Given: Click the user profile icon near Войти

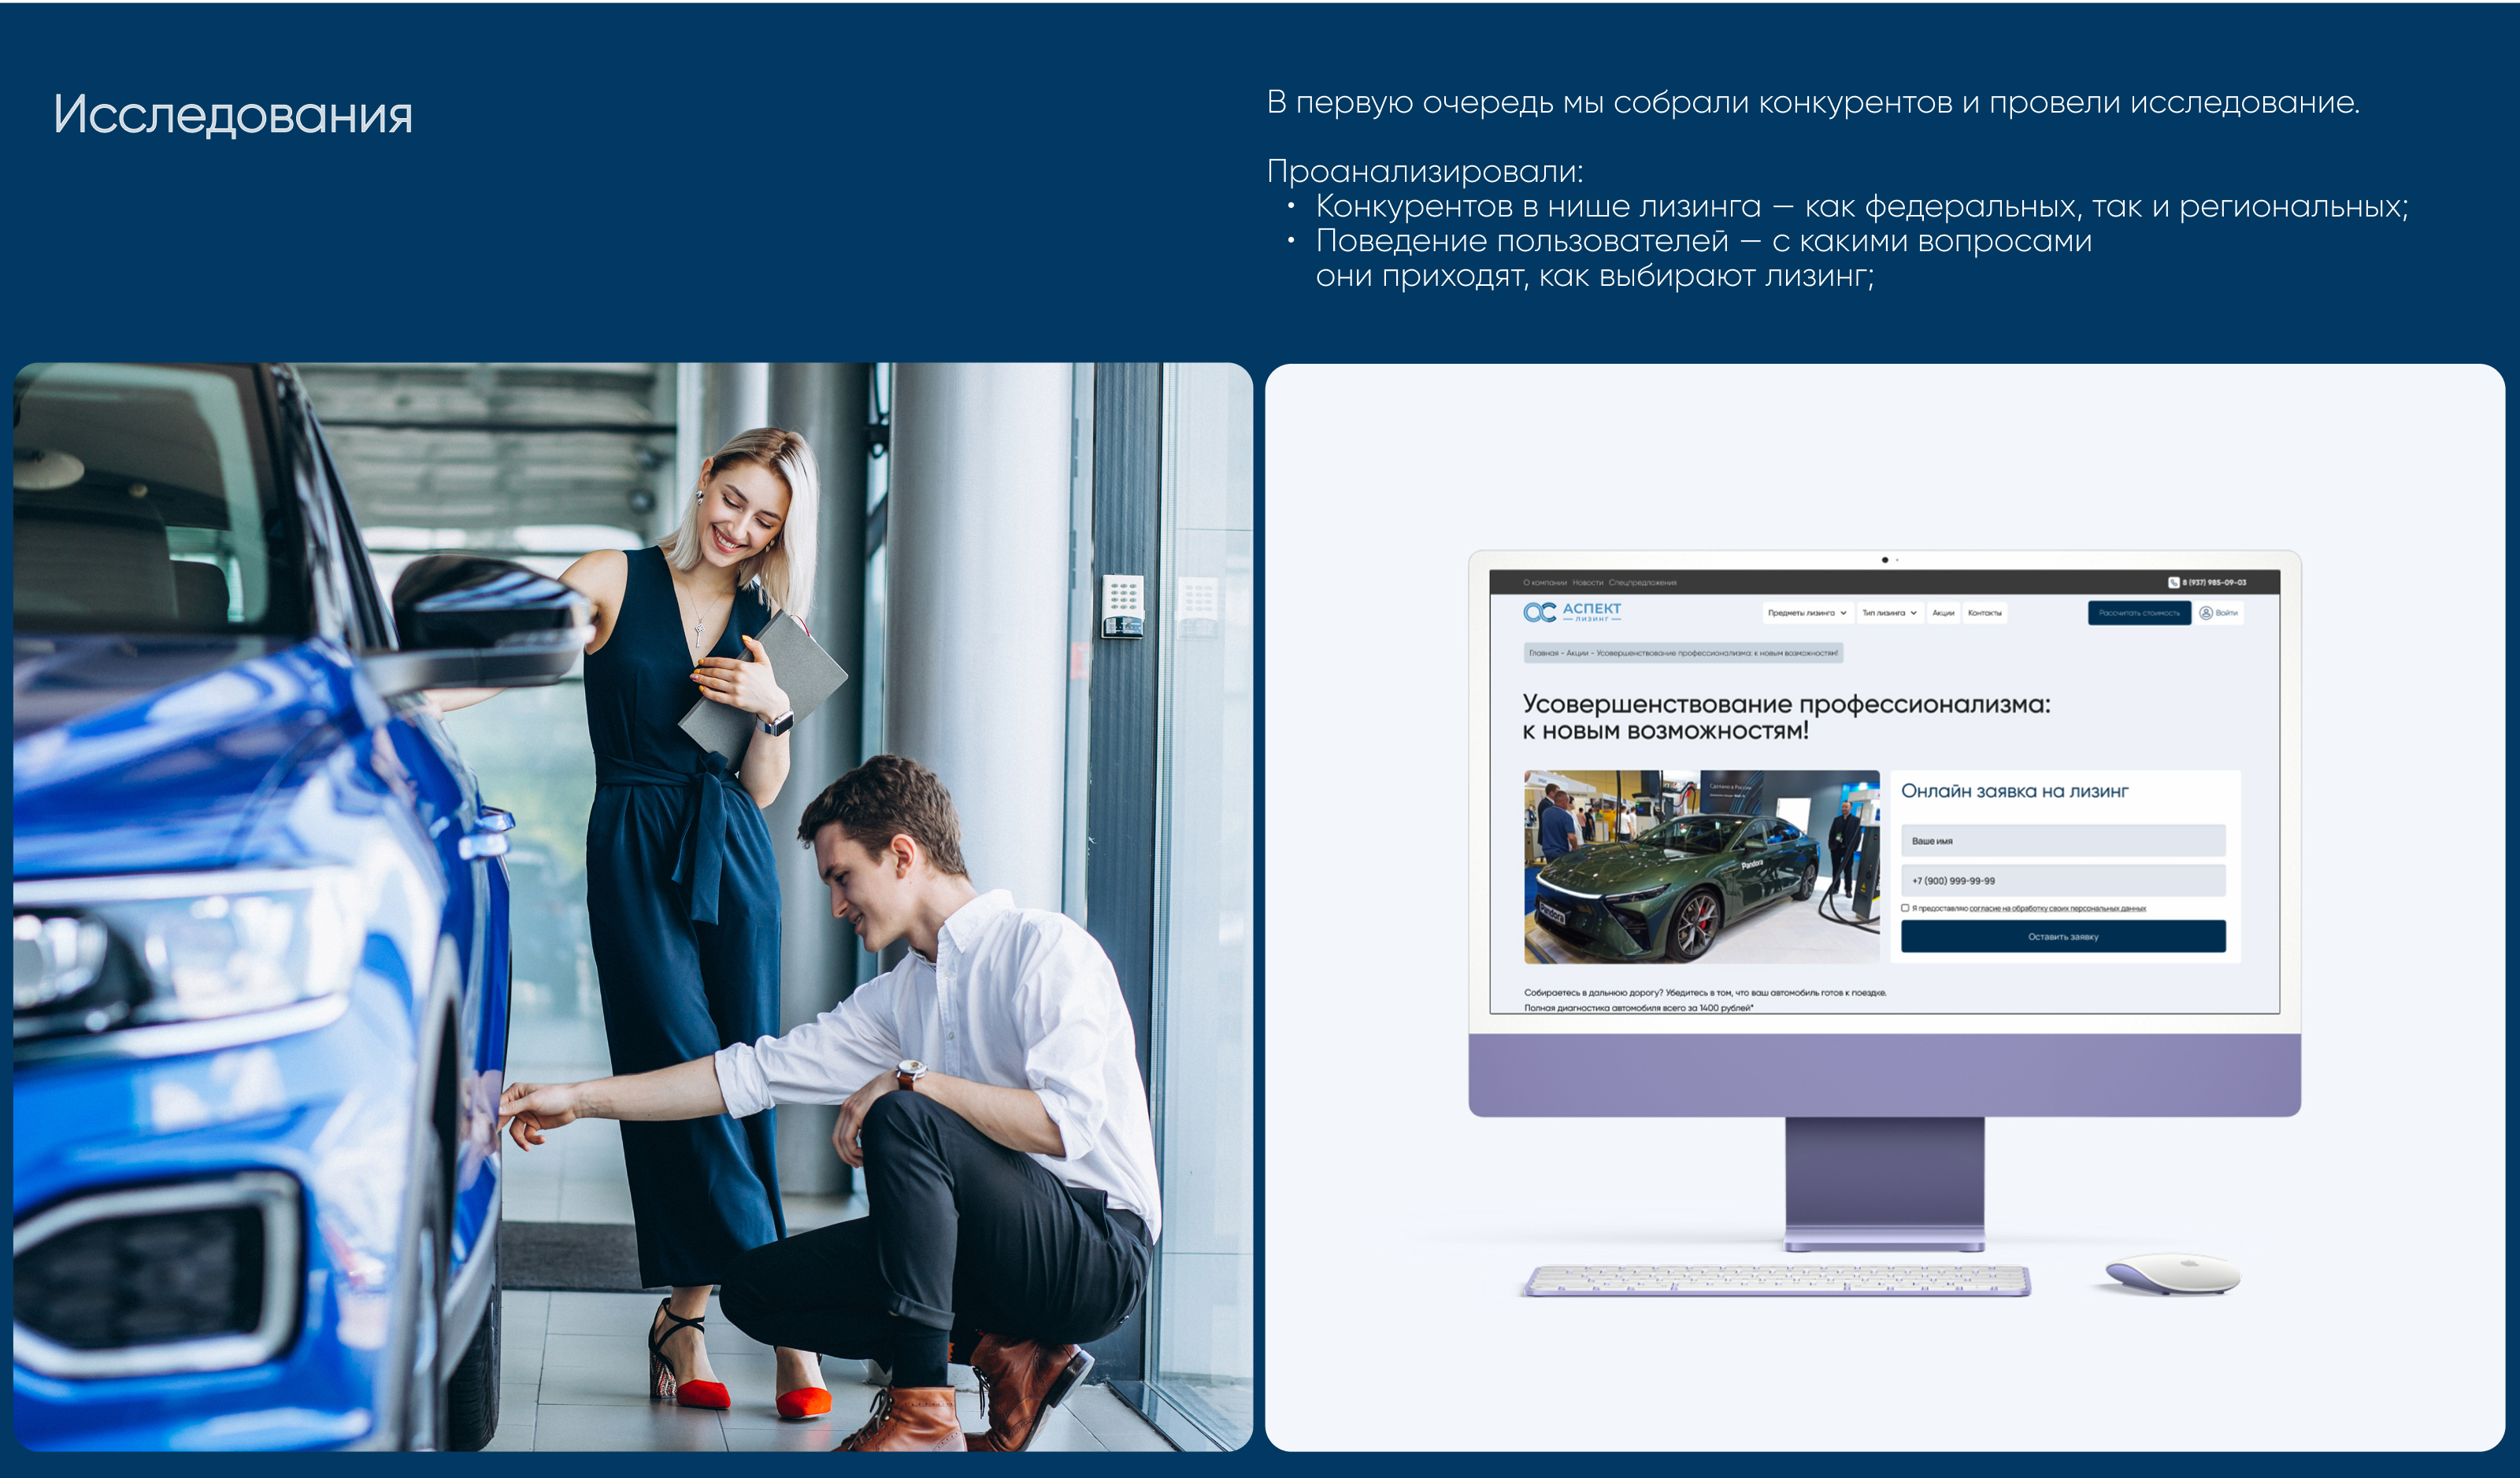Looking at the screenshot, I should click(2205, 613).
